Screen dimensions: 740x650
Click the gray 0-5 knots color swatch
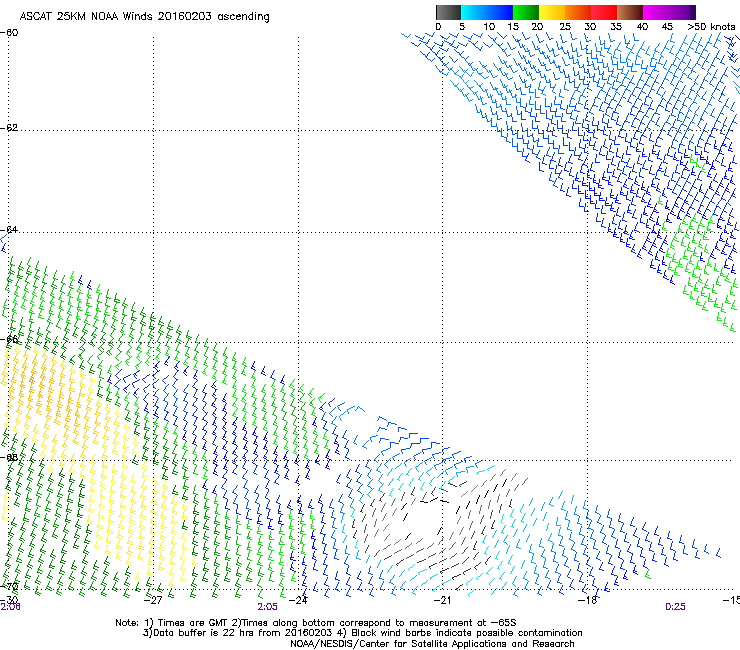click(x=448, y=12)
